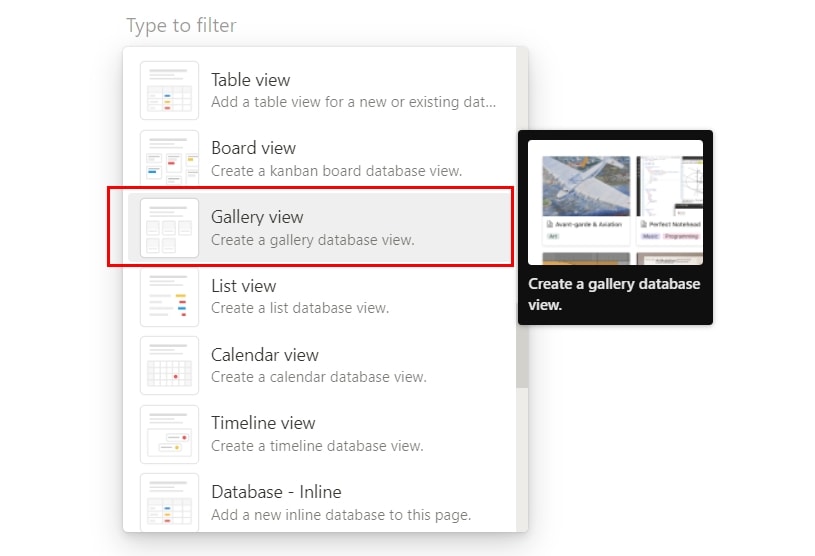The image size is (815, 556).
Task: Click the Calendar view icon
Action: (169, 365)
